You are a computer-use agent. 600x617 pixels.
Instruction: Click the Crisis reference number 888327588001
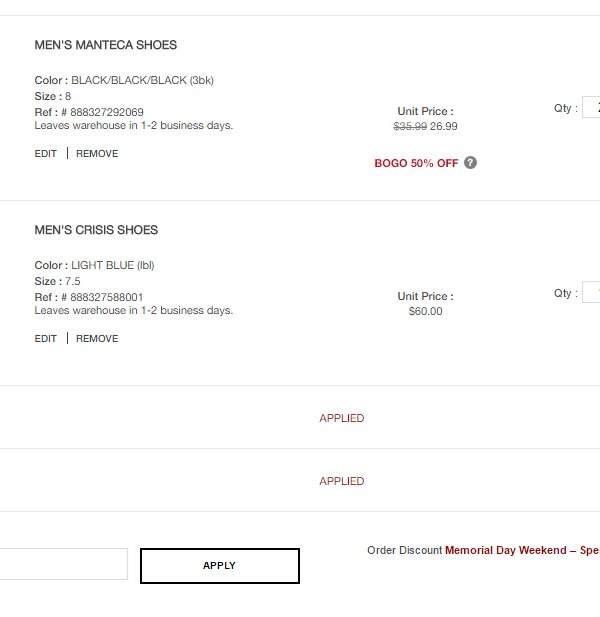(x=107, y=297)
